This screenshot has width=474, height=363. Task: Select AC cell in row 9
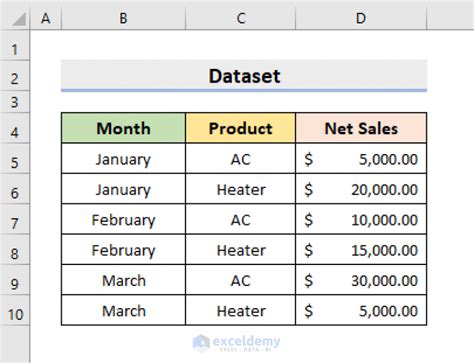pos(240,280)
